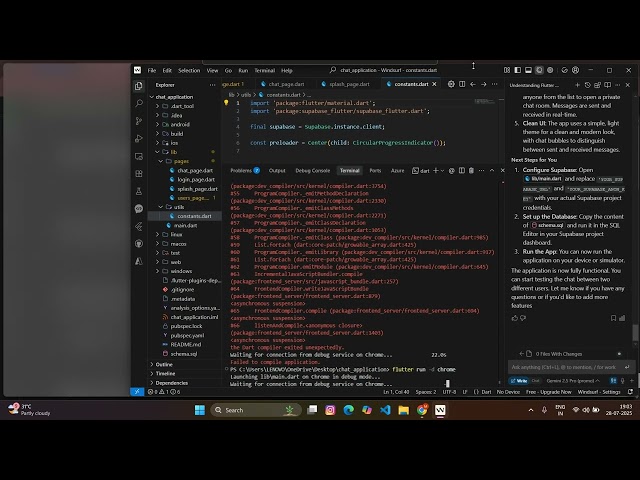Click schema.sql file link in chat

coord(547,225)
